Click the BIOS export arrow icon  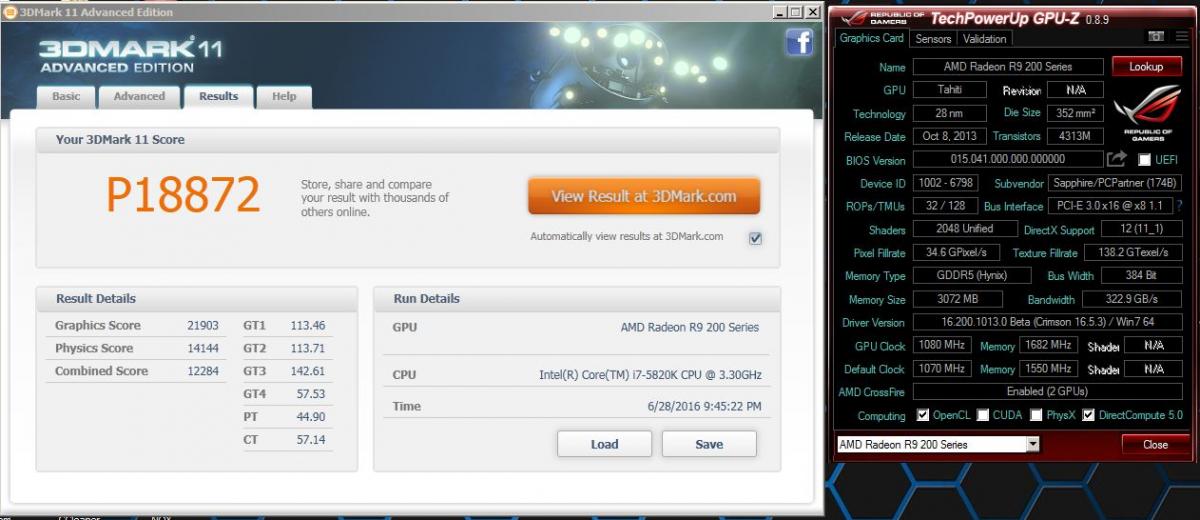1117,159
